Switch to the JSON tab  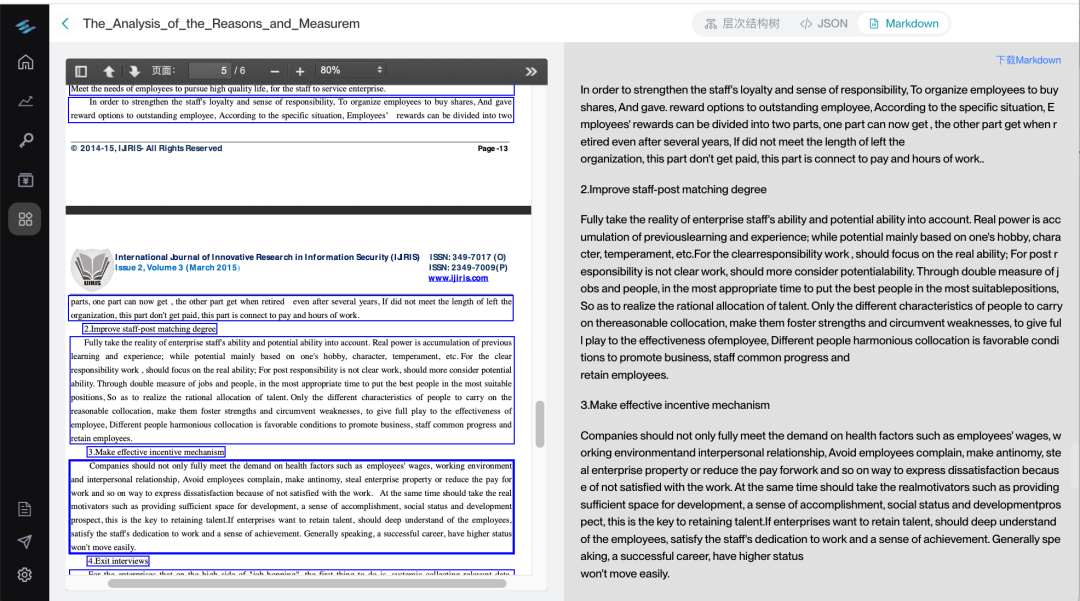(x=824, y=23)
